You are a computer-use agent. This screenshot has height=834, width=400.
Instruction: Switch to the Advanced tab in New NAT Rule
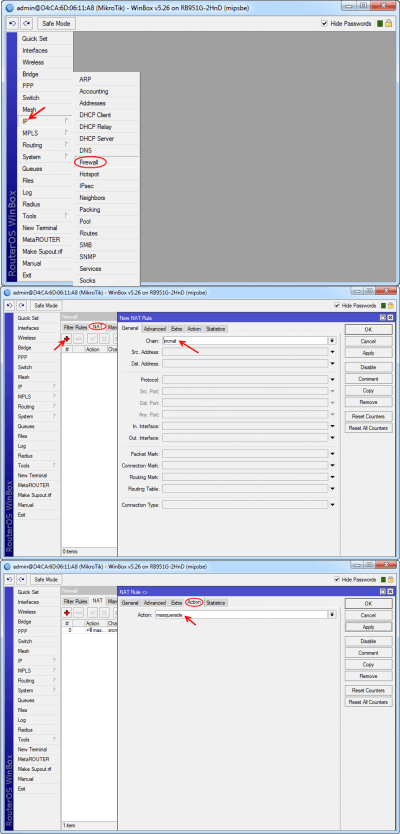[155, 329]
